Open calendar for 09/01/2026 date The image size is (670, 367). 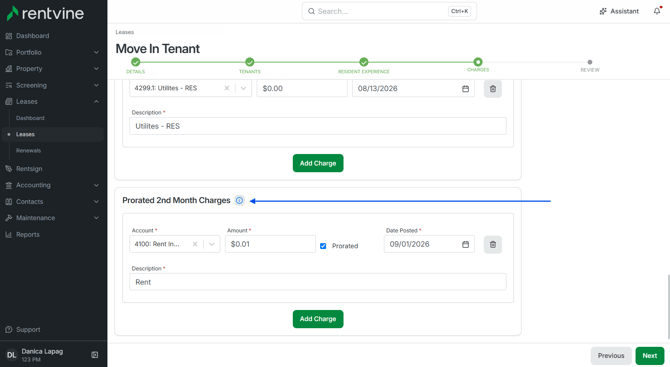pos(465,244)
